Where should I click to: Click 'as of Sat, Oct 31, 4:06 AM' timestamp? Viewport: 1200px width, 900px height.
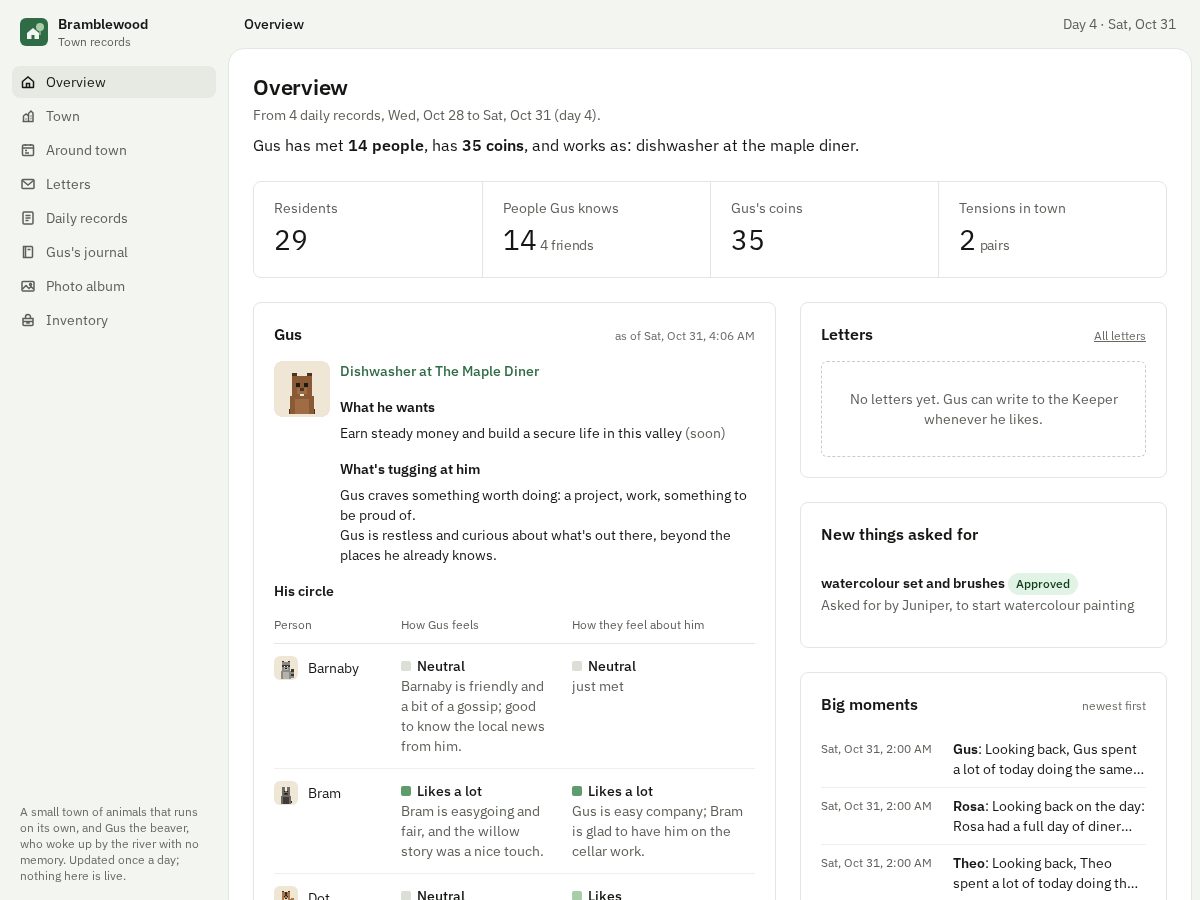click(685, 336)
